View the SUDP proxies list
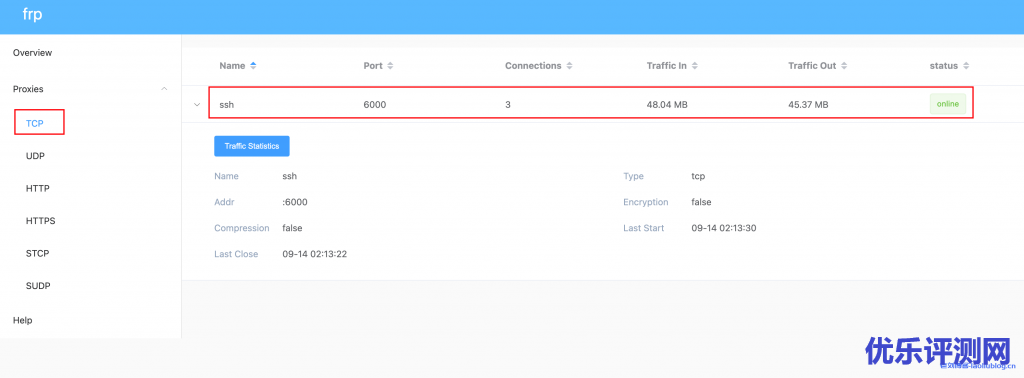Screen dimensions: 1024x378 click(x=38, y=286)
